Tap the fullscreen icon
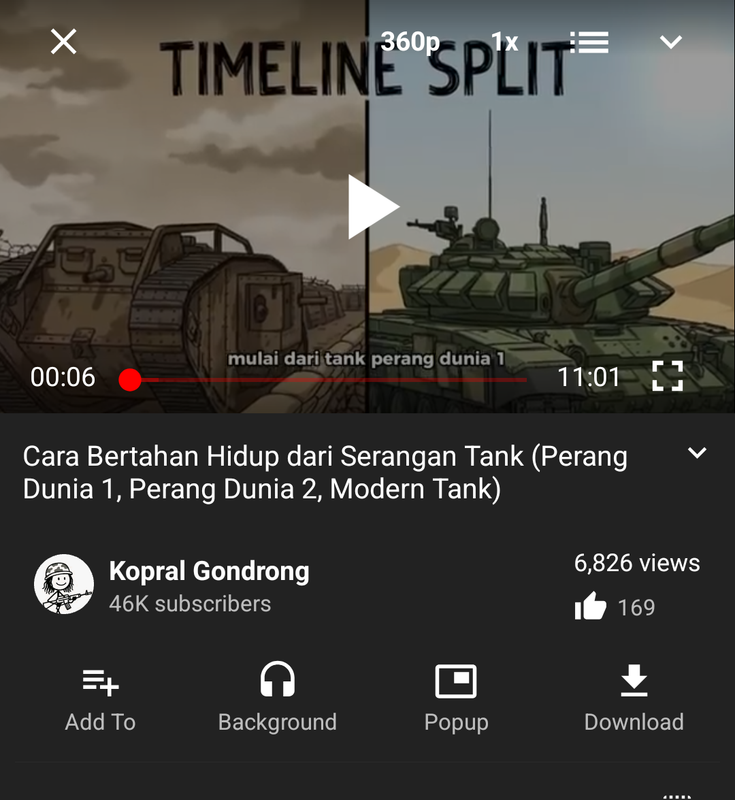Screen dimensions: 735x800 click(667, 377)
